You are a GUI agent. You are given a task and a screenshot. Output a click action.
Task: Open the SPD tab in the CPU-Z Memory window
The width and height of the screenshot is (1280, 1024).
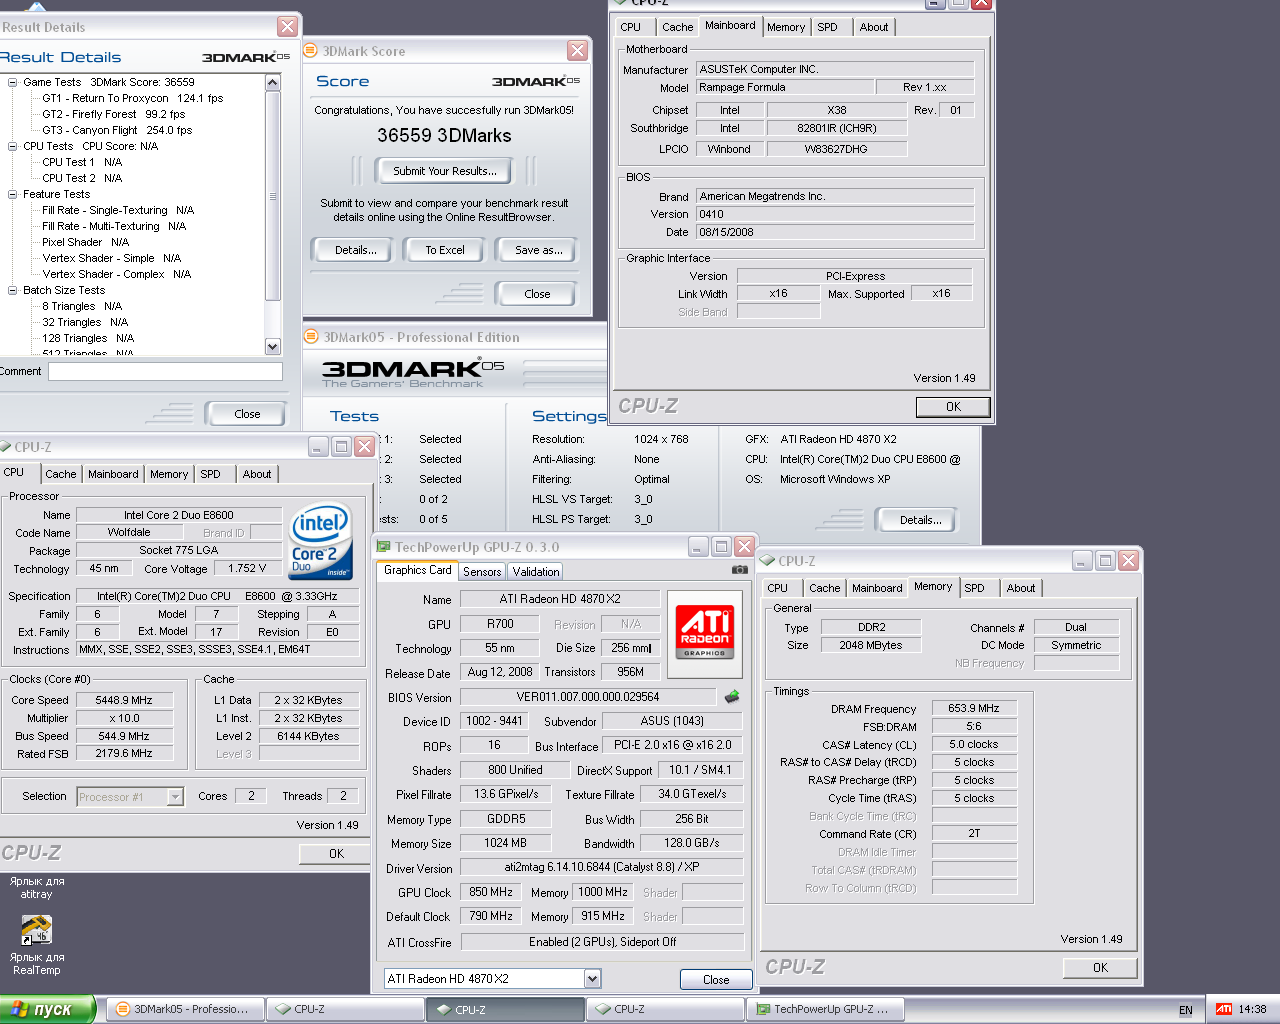(974, 588)
